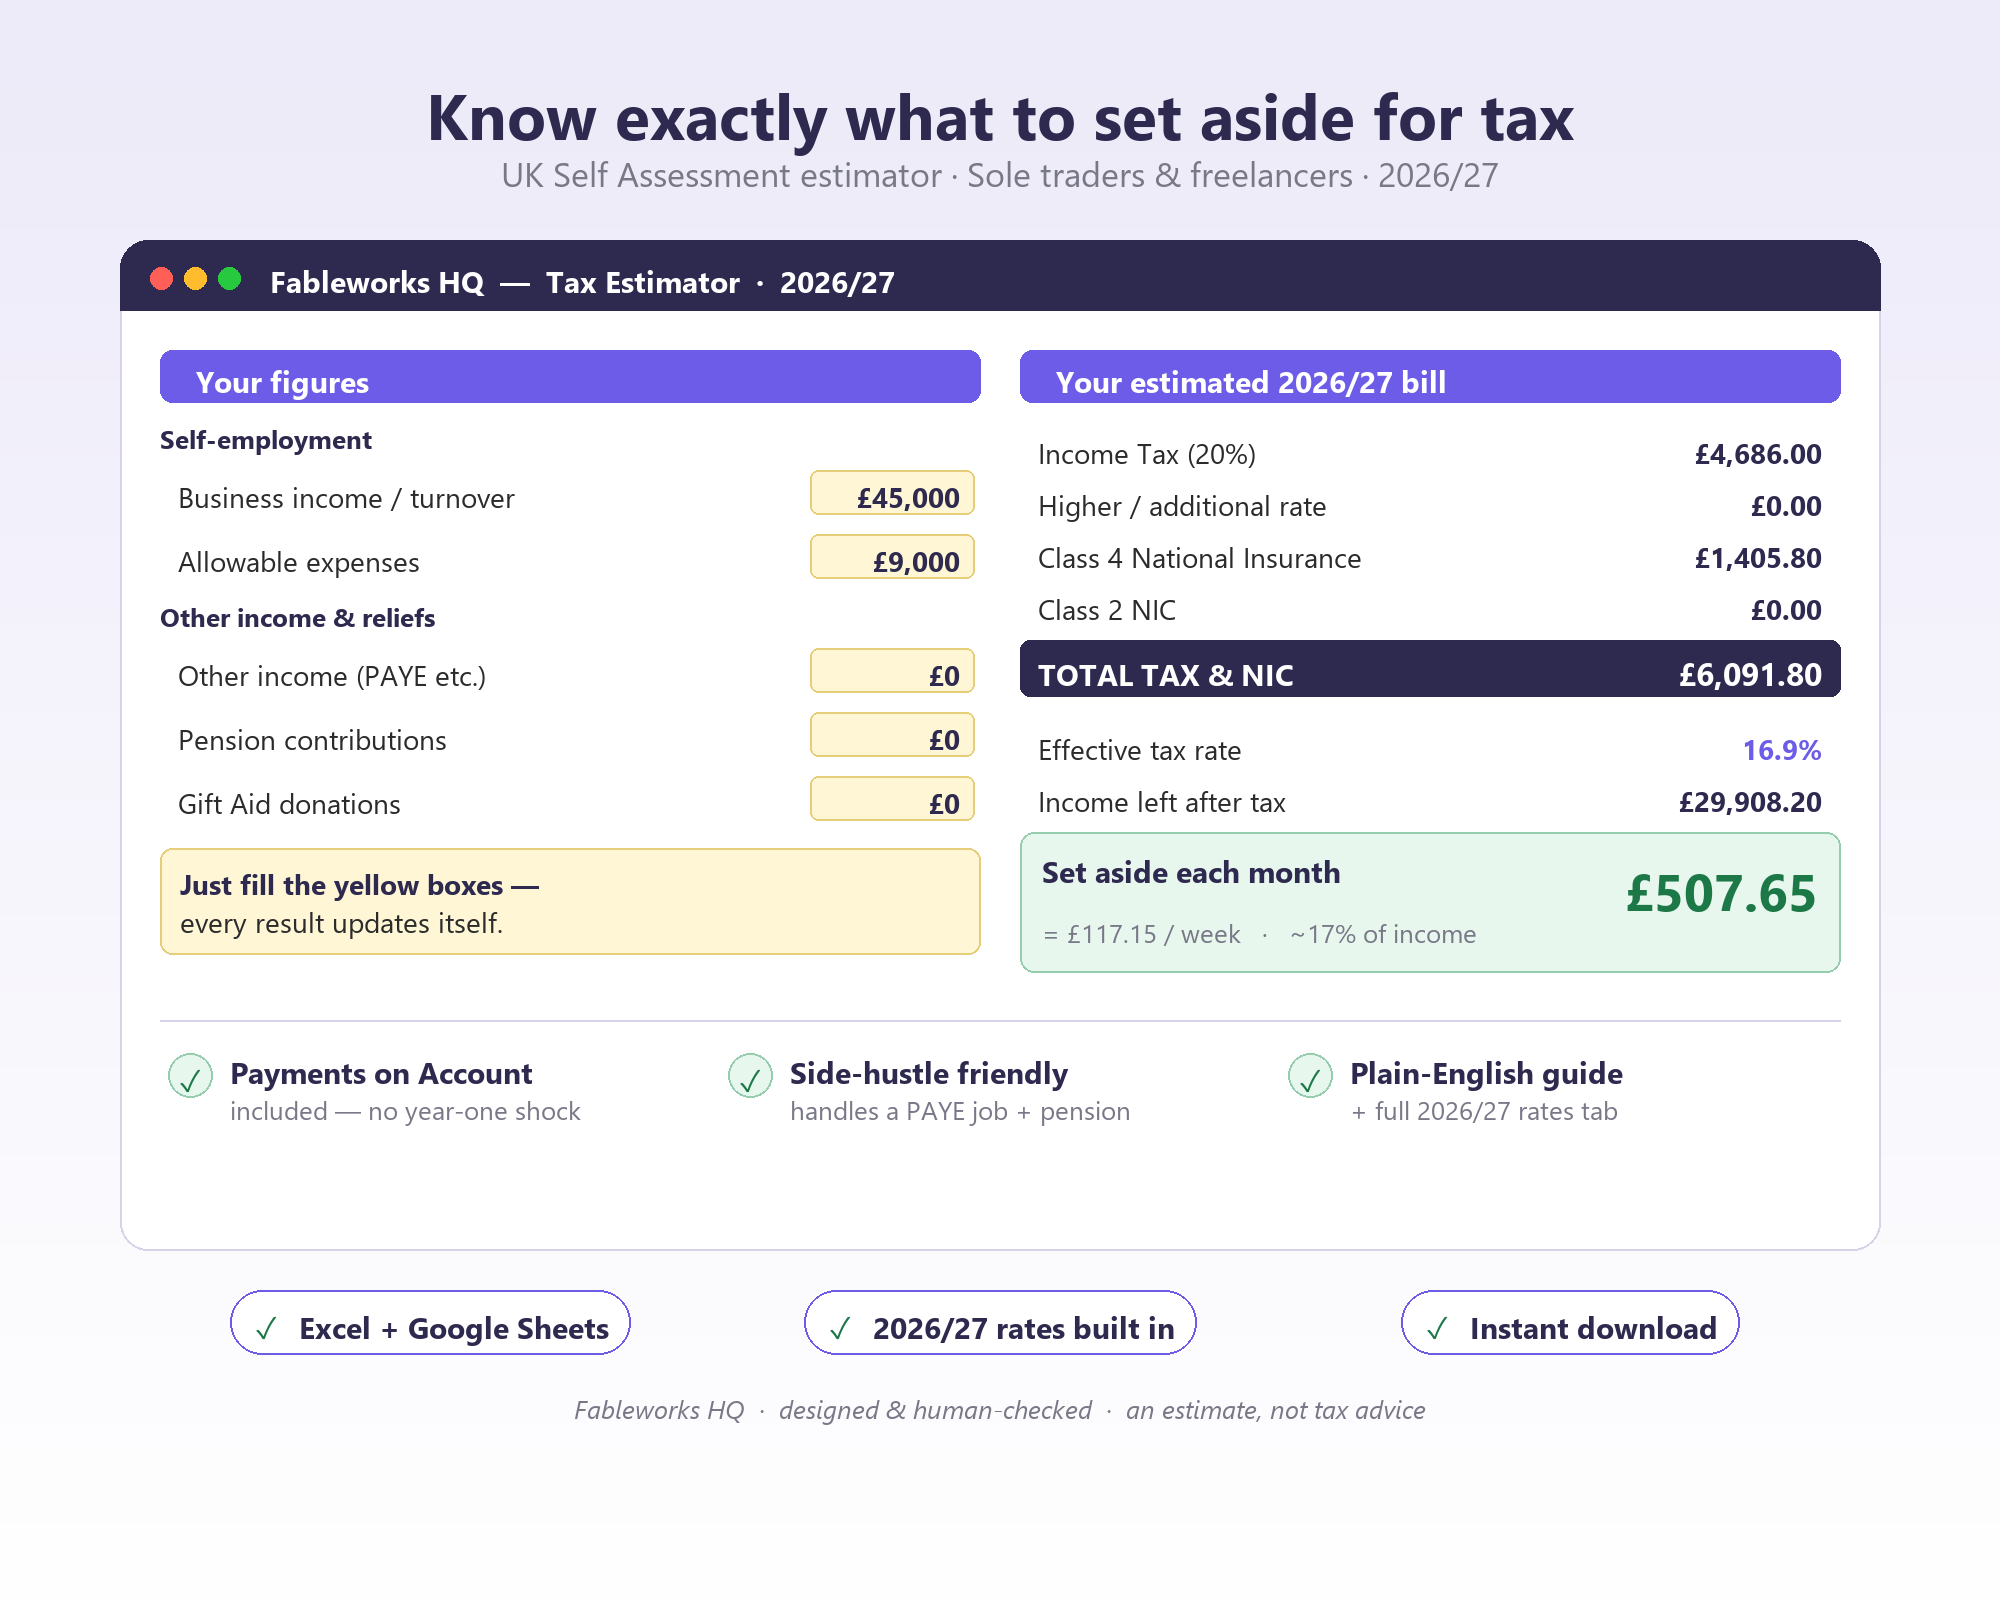Click the Plain-English guide checkmark icon
2000x1600 pixels.
[x=1310, y=1076]
